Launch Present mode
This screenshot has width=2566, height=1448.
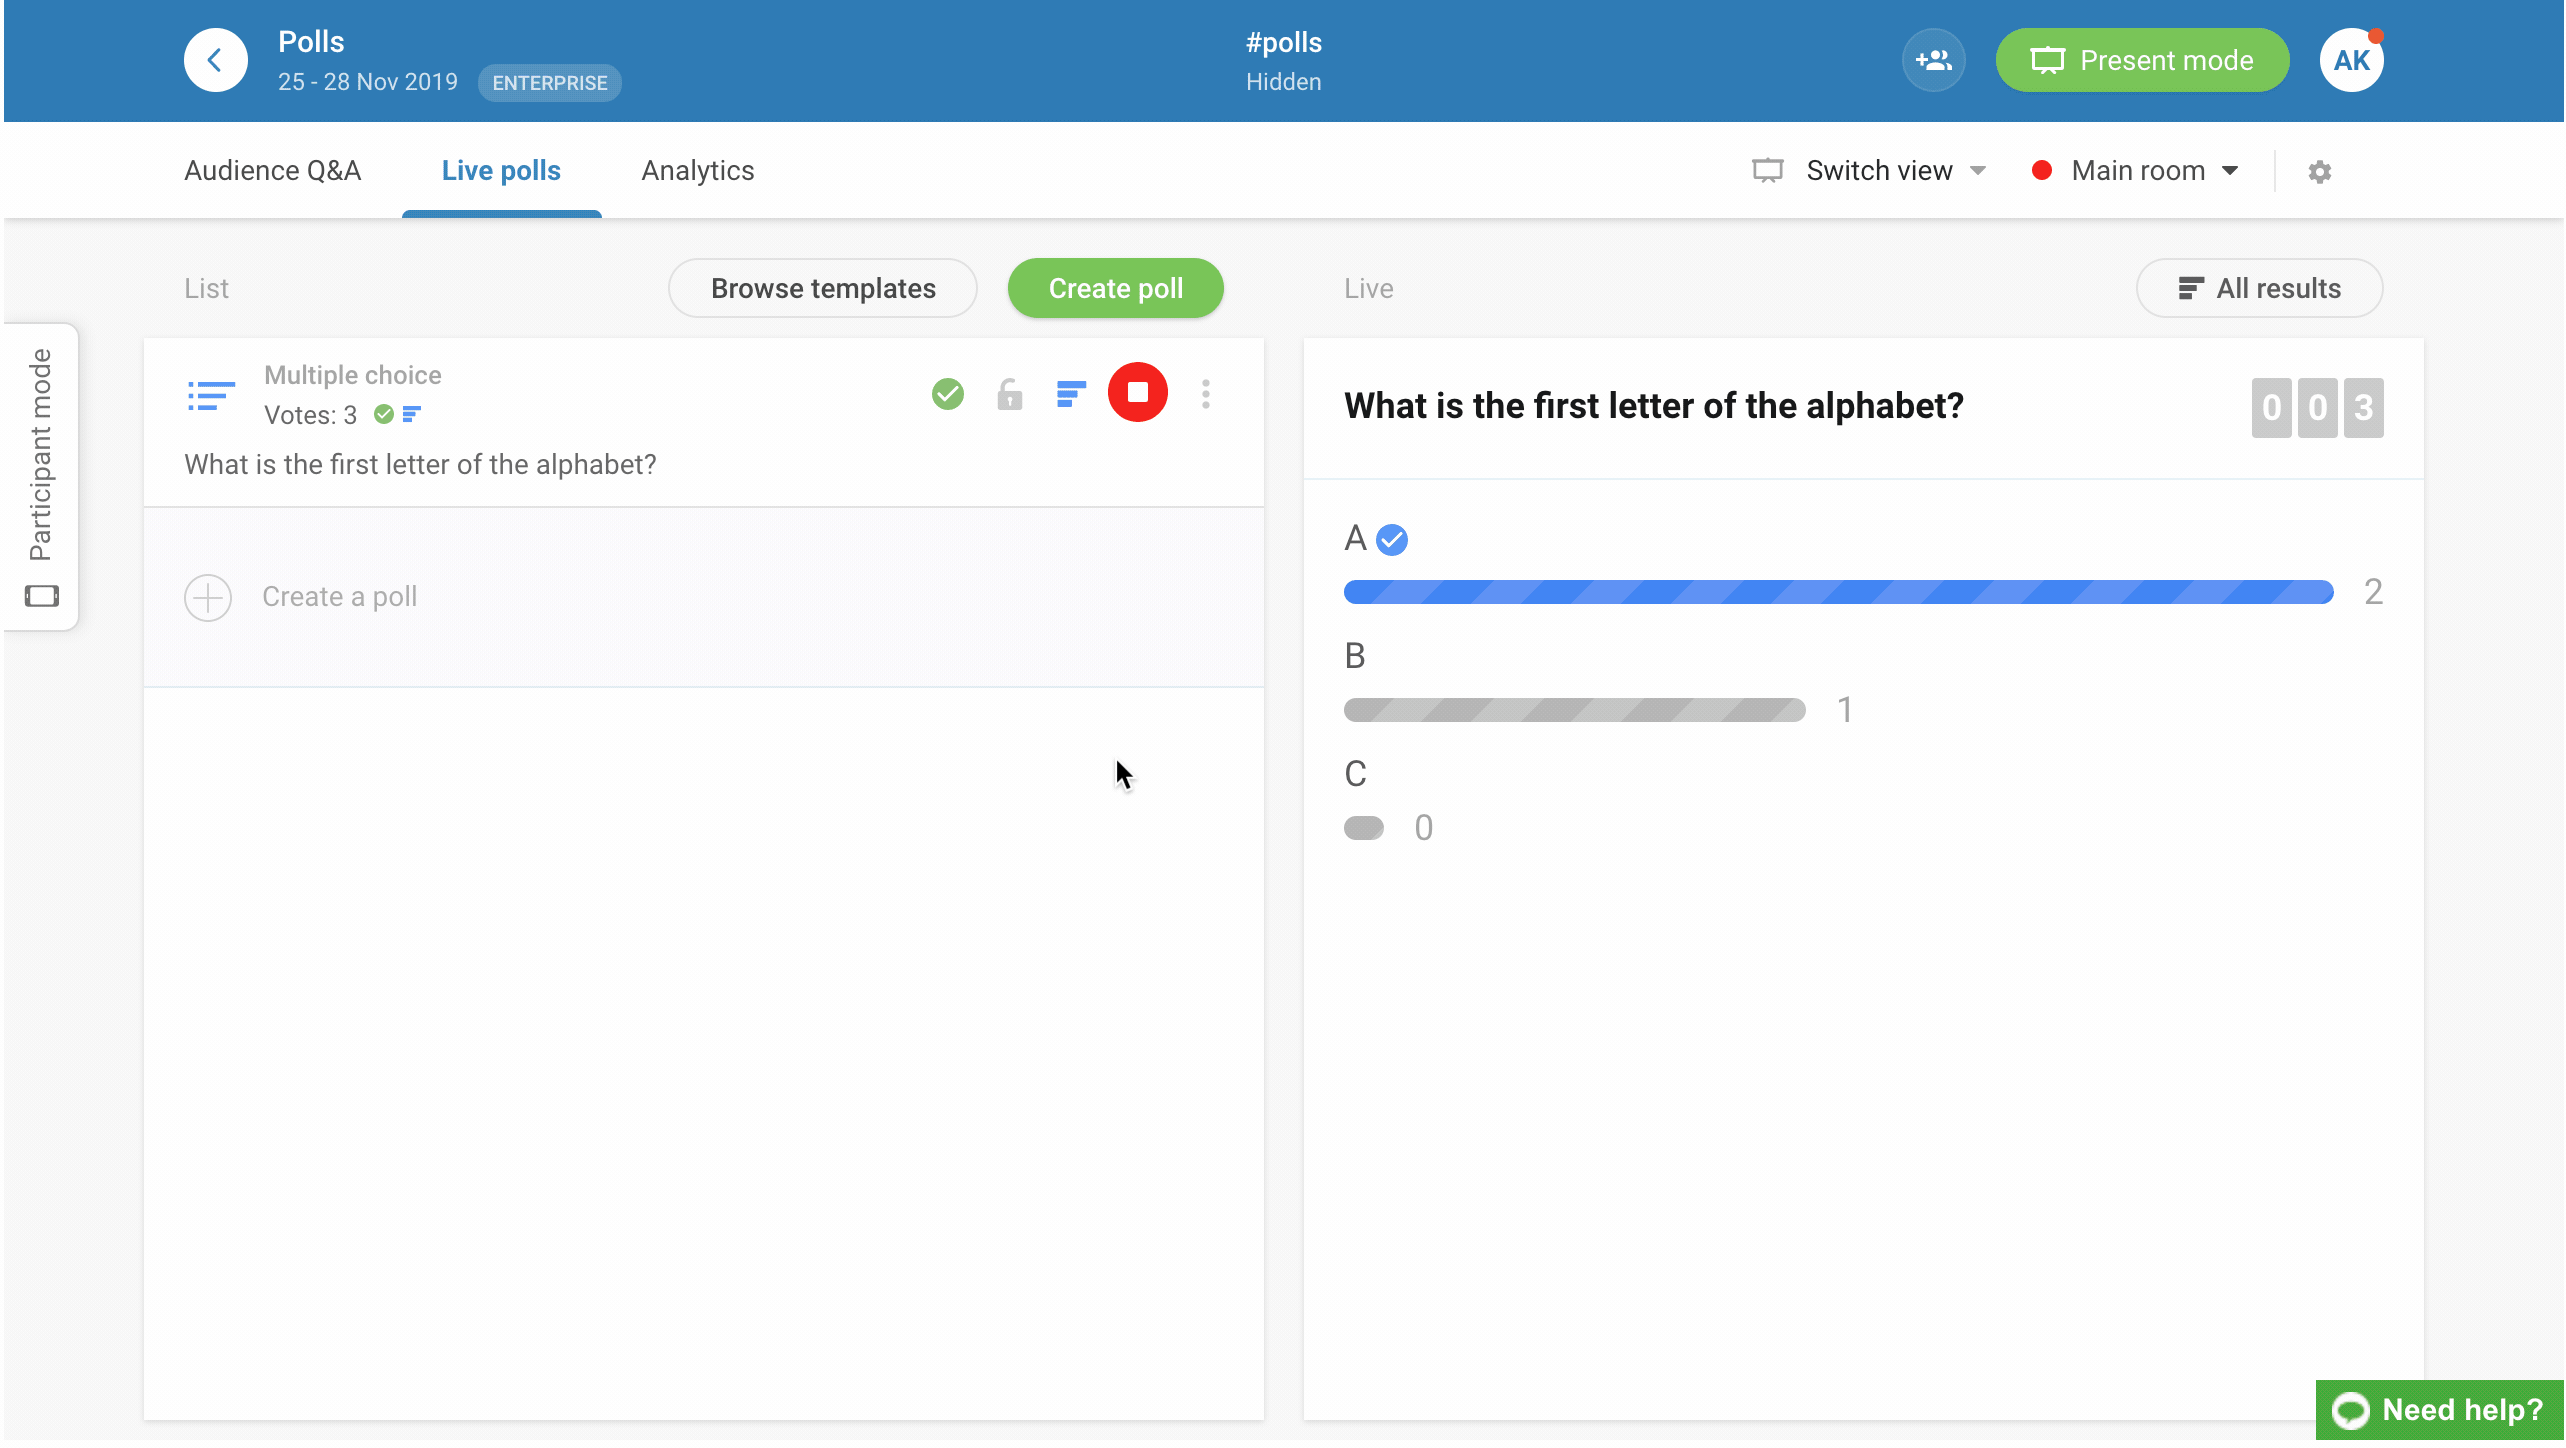[2142, 60]
